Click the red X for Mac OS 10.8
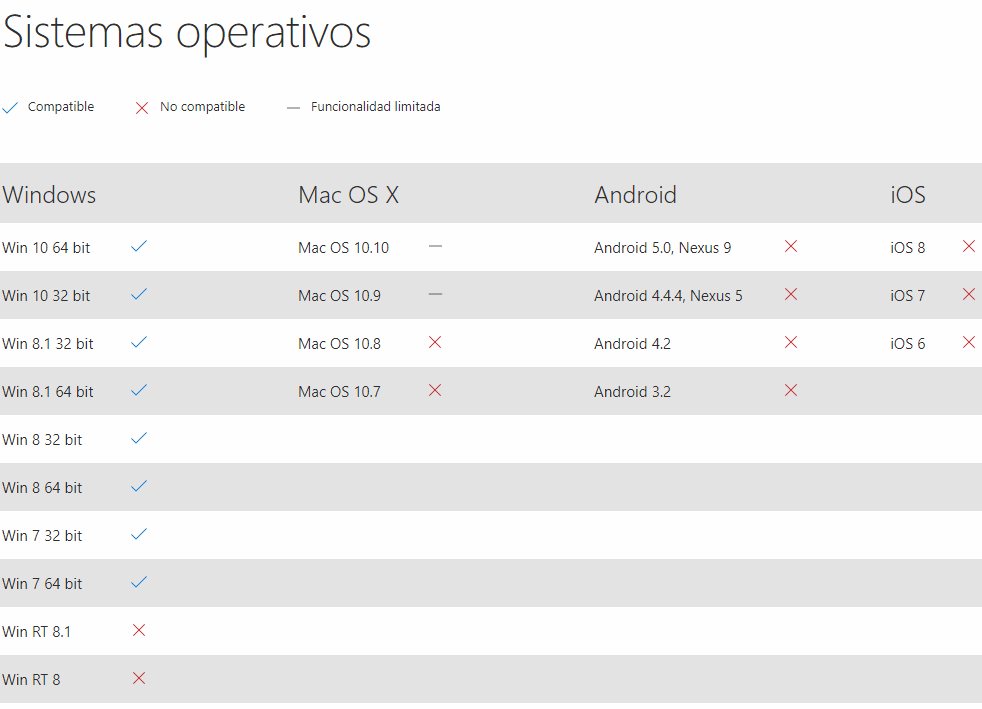982x709 pixels. 435,342
